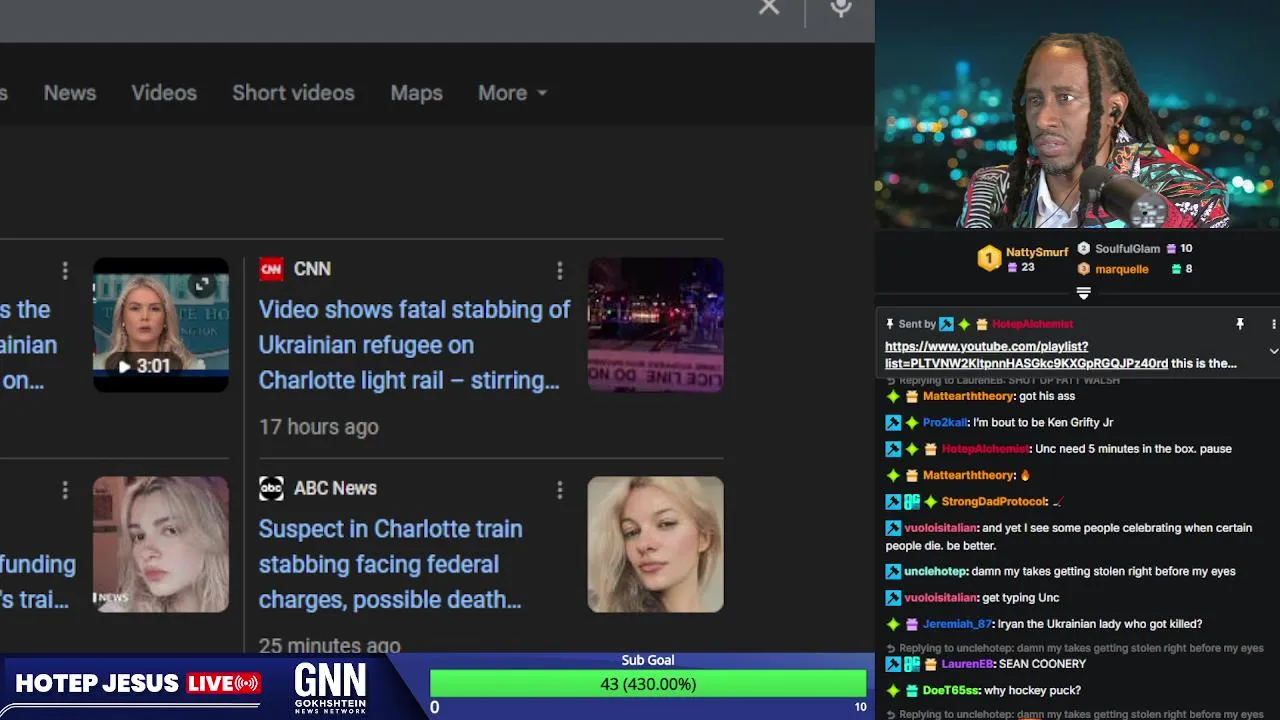
Task: Click the green gift icon beside marquelle's 8
Action: 1176,269
